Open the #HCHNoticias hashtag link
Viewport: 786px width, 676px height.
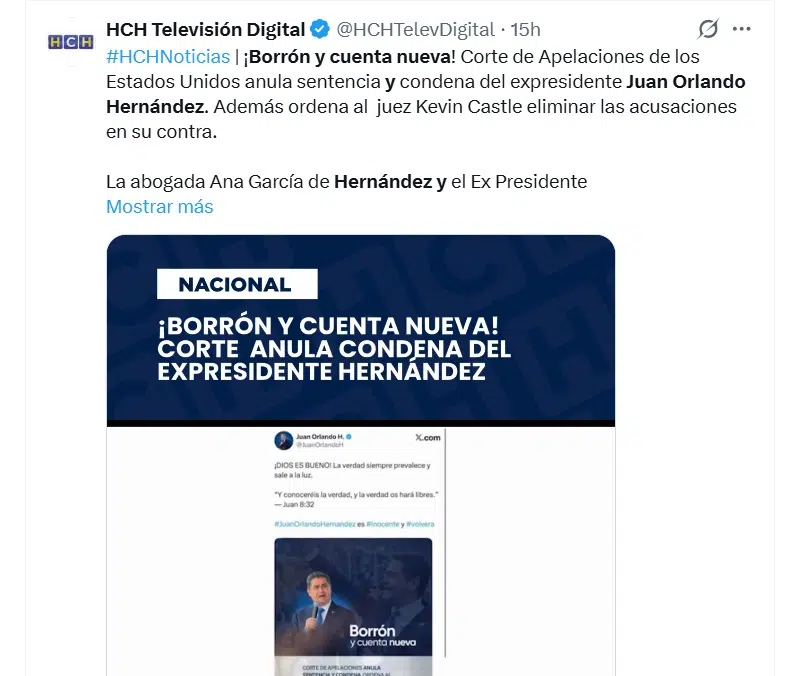168,57
